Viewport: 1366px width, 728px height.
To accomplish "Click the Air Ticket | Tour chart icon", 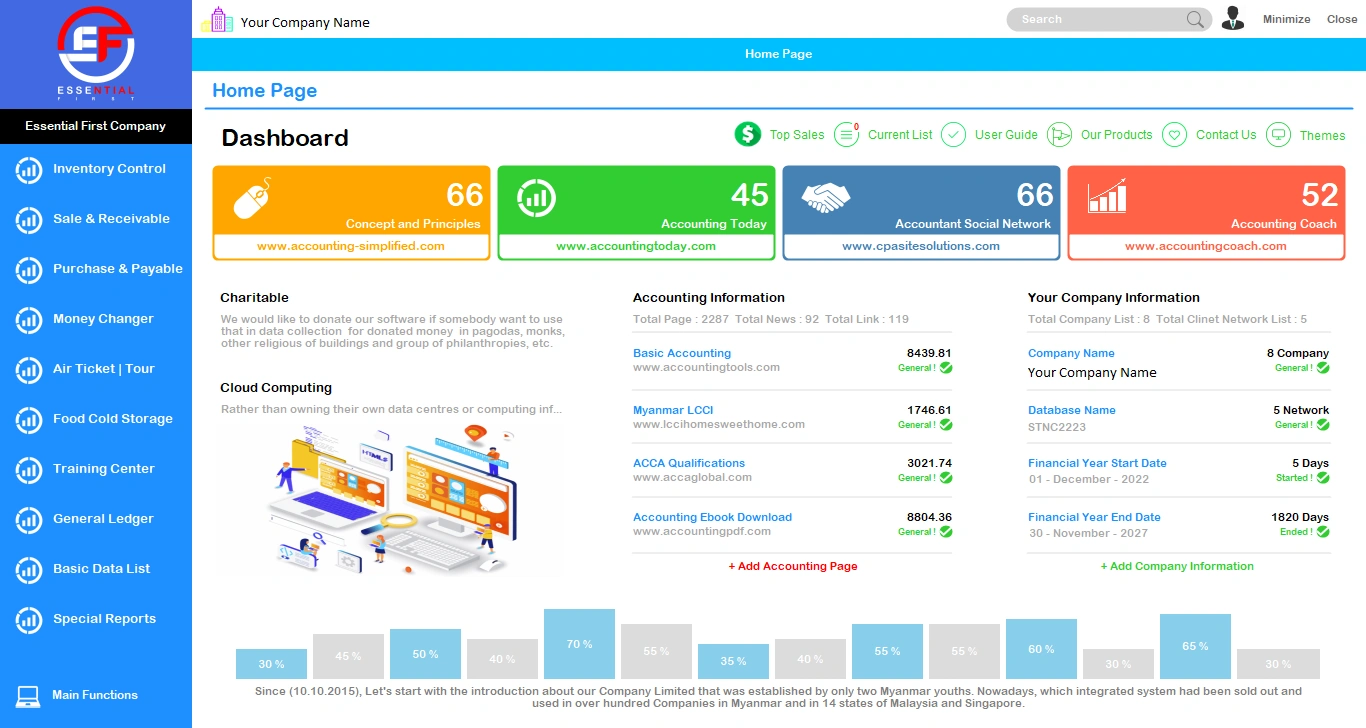I will [28, 370].
